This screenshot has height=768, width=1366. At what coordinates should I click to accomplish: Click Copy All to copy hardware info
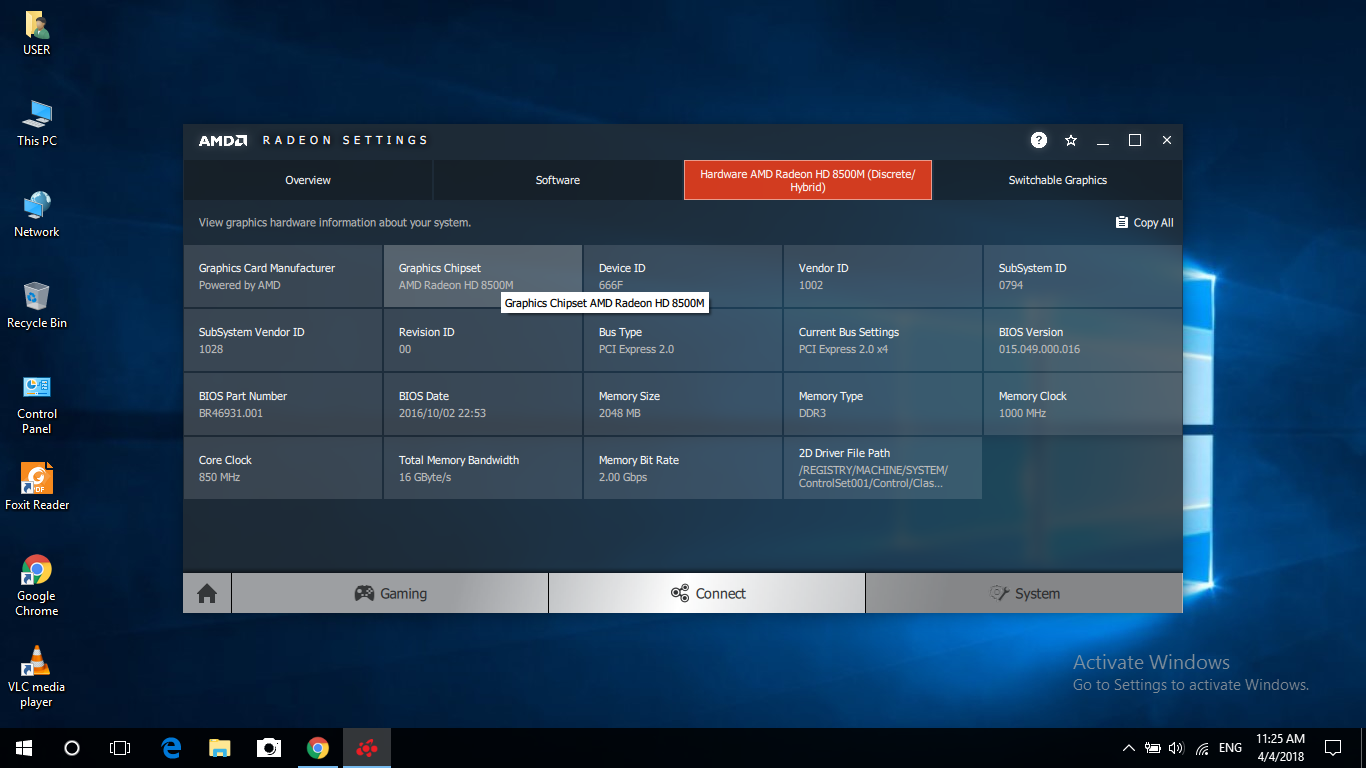(1144, 222)
